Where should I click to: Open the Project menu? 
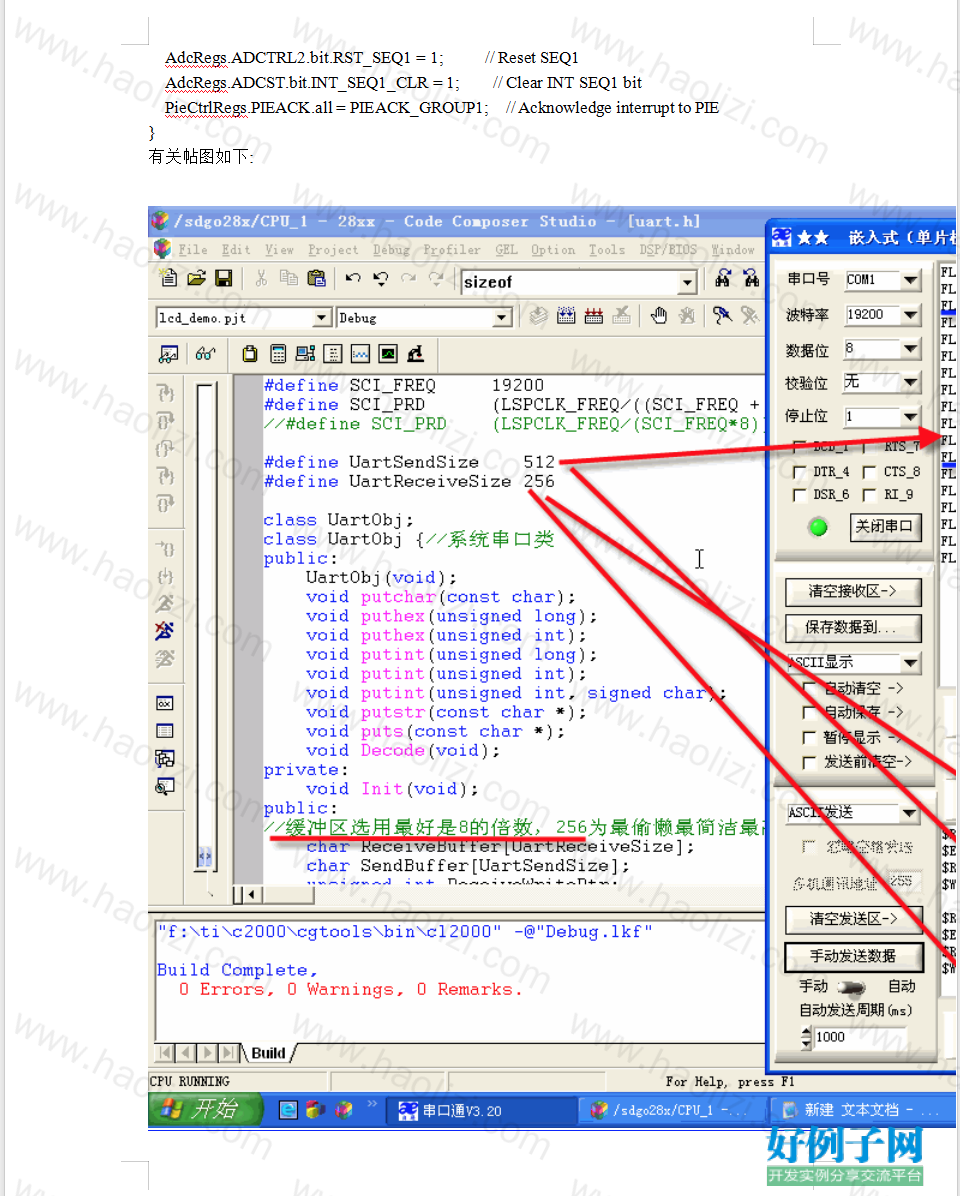[333, 249]
